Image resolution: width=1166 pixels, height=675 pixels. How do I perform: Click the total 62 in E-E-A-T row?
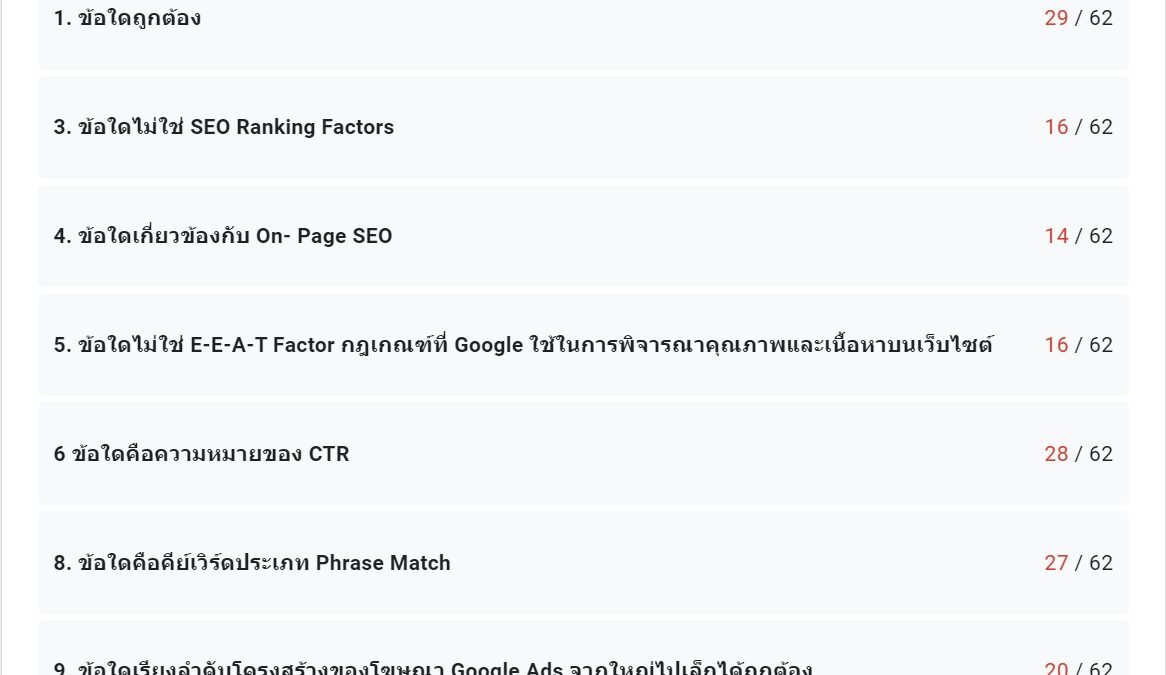[x=1101, y=345]
